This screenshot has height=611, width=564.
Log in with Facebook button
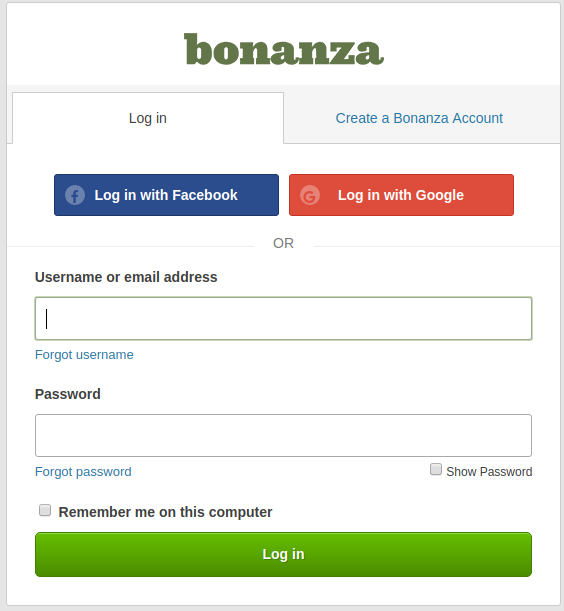coord(166,195)
